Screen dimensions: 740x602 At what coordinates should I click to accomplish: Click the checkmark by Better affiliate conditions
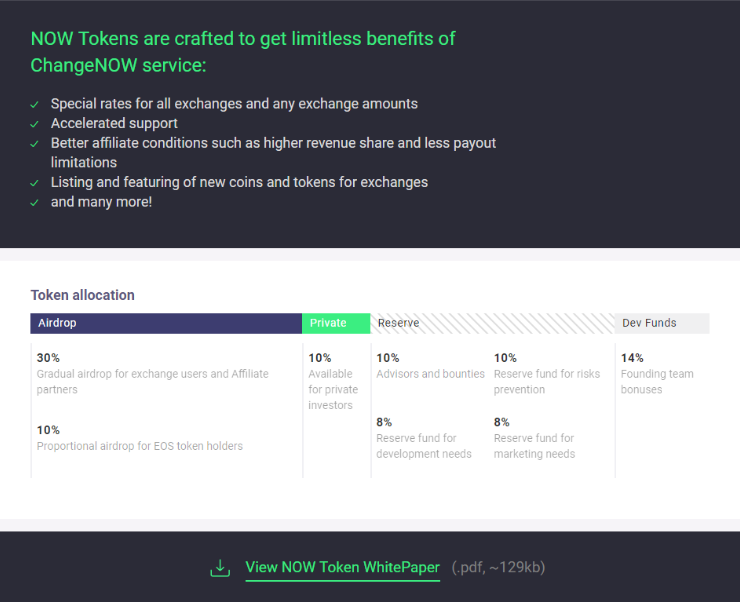[x=34, y=144]
